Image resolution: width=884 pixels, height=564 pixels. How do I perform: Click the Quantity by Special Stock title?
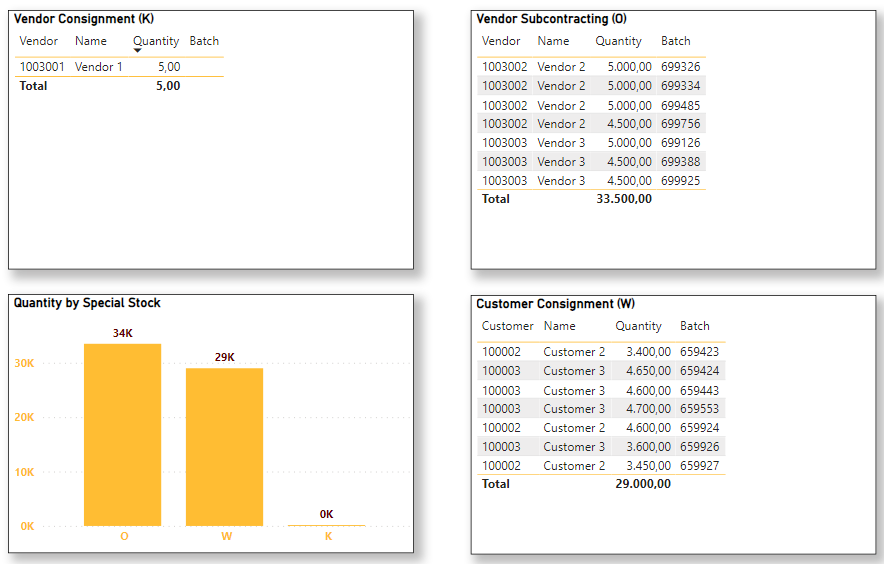(x=87, y=303)
